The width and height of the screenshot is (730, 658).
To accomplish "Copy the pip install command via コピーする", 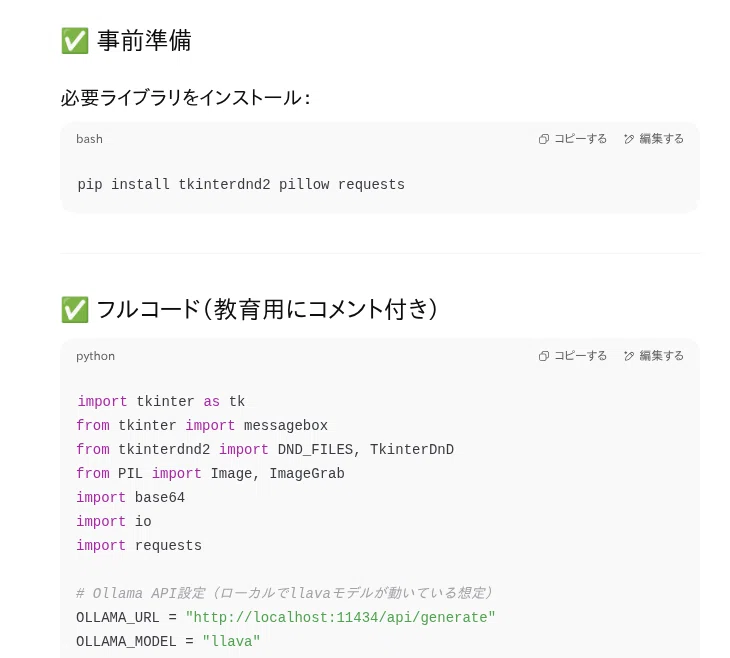I will coord(580,139).
